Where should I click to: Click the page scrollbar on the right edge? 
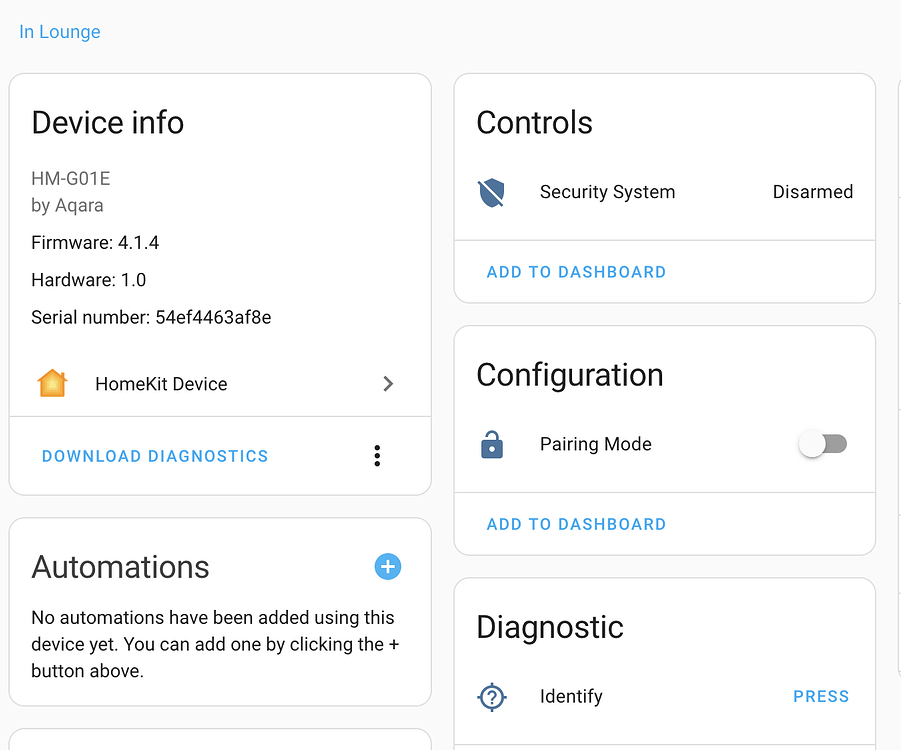point(897,375)
